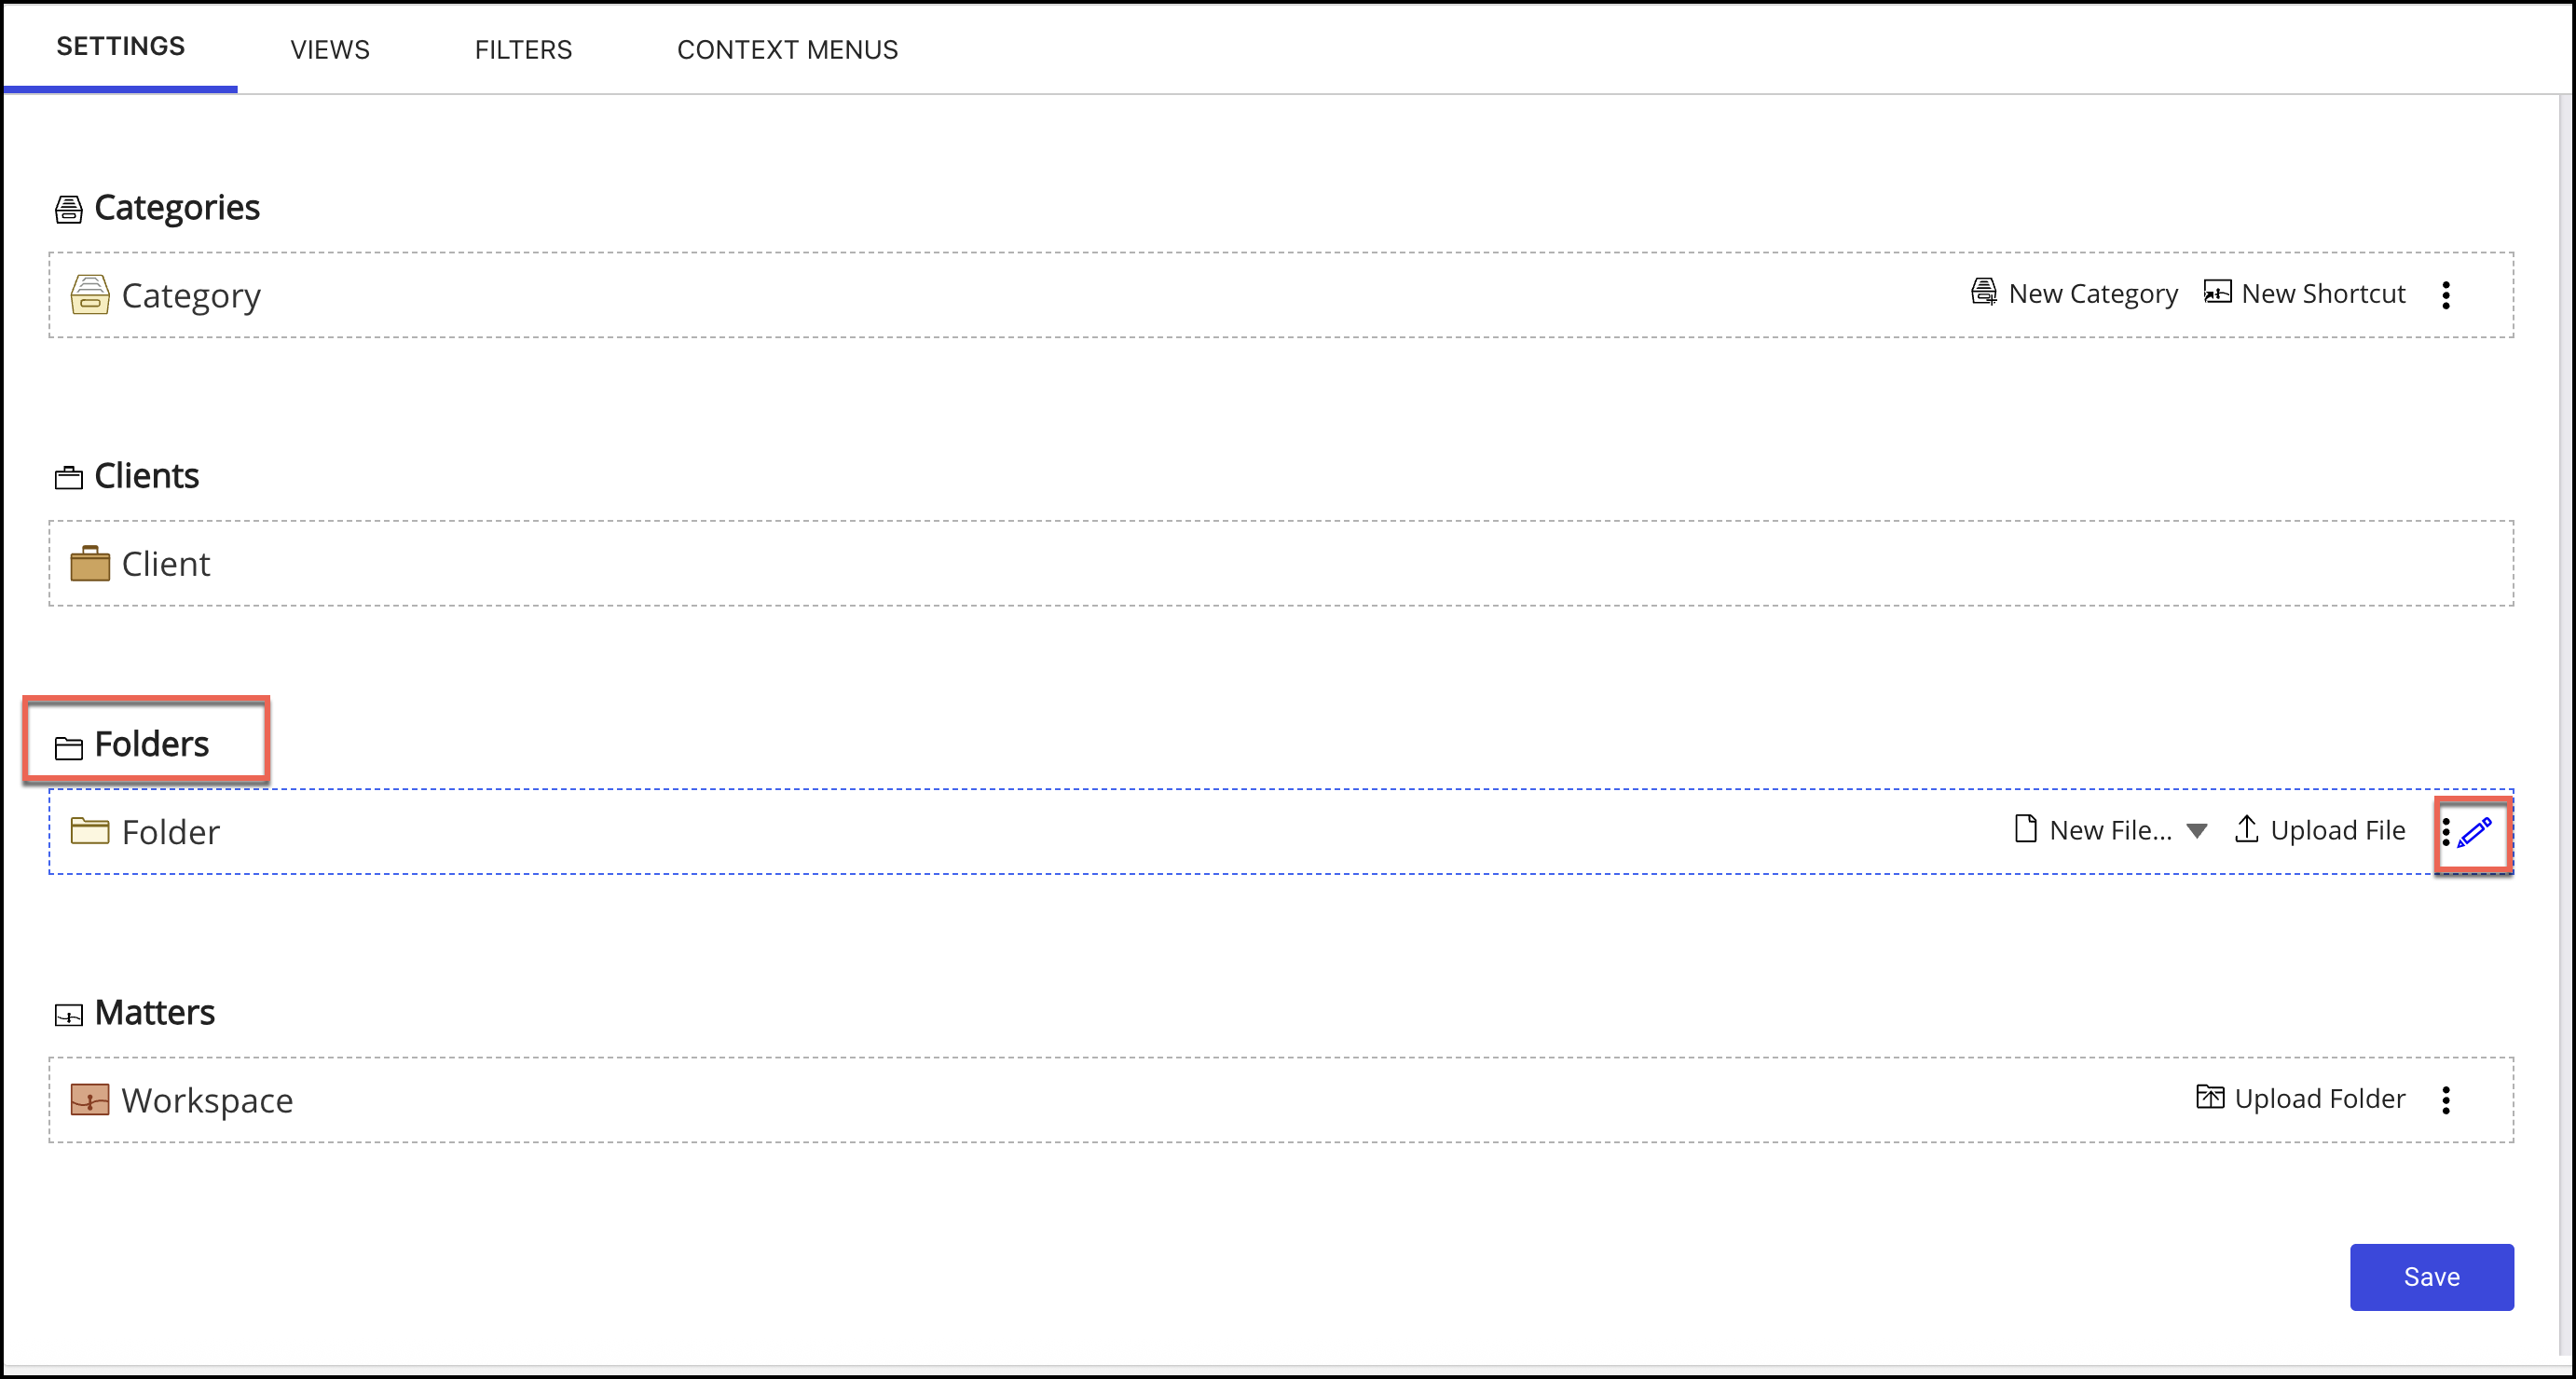Switch to the Views tab
This screenshot has height=1379, width=2576.
[x=329, y=49]
